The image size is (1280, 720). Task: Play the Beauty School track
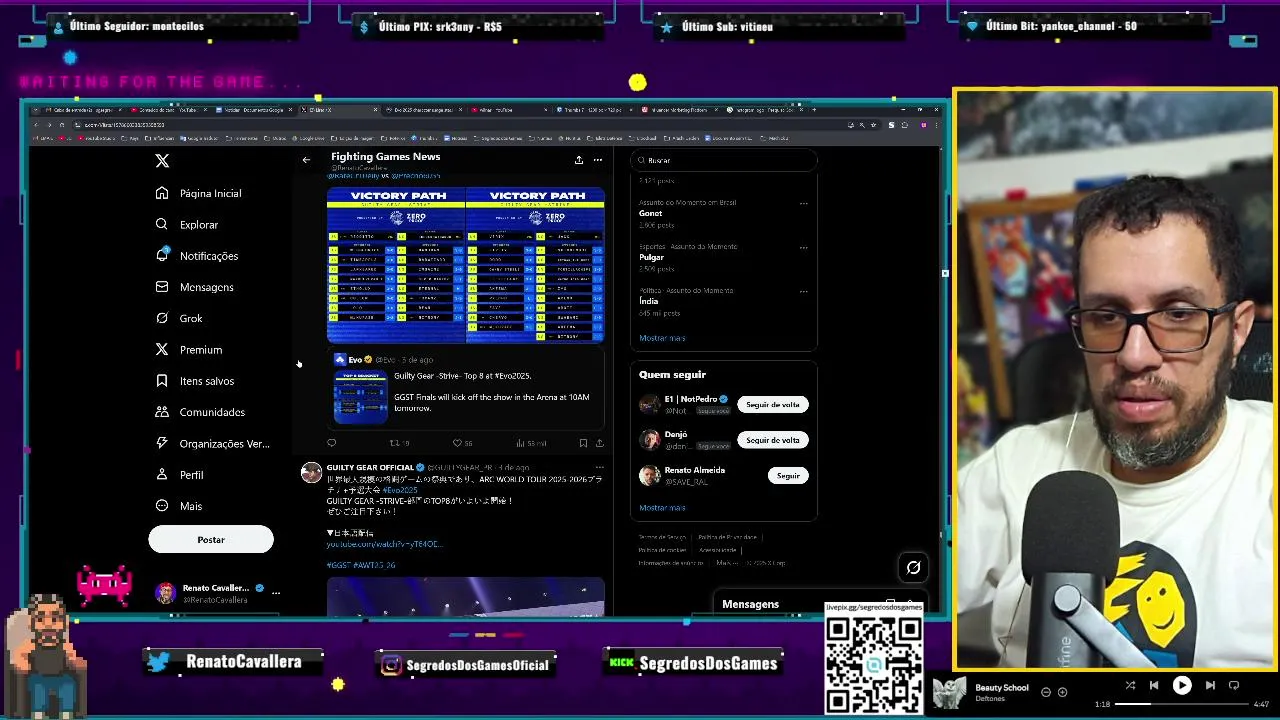1182,685
